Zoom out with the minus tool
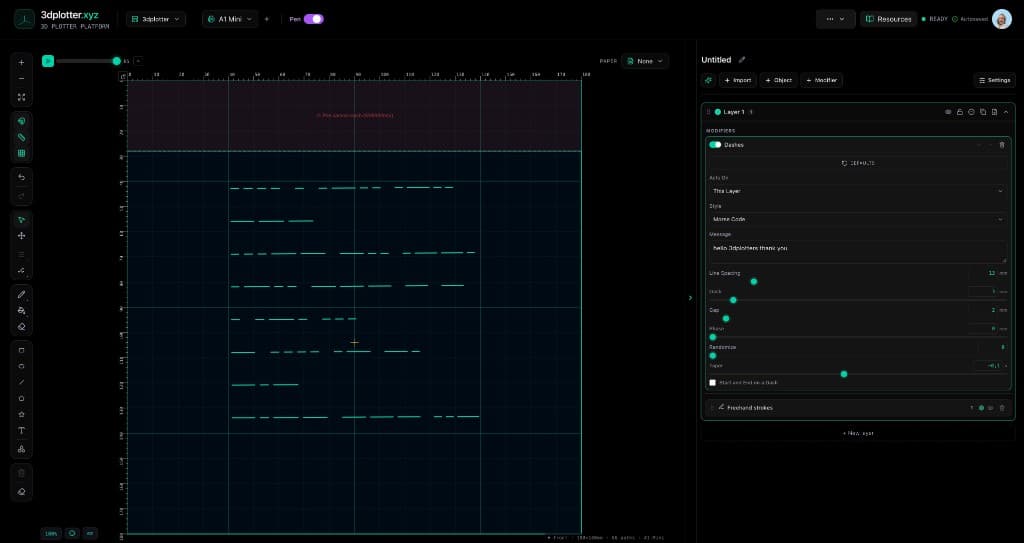The height and width of the screenshot is (543, 1024). 22,79
